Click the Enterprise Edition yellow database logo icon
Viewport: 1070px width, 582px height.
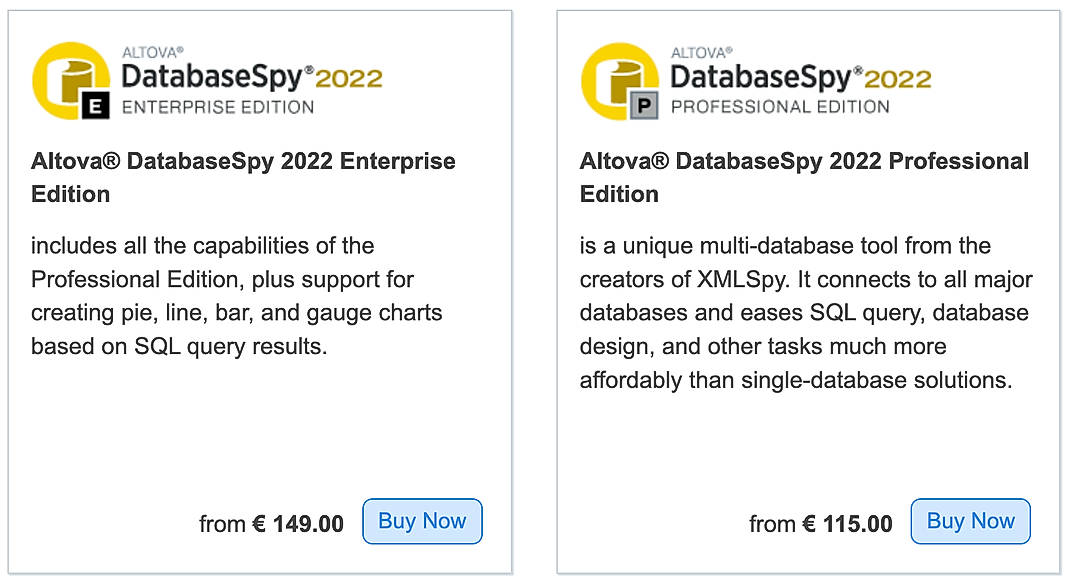point(71,81)
